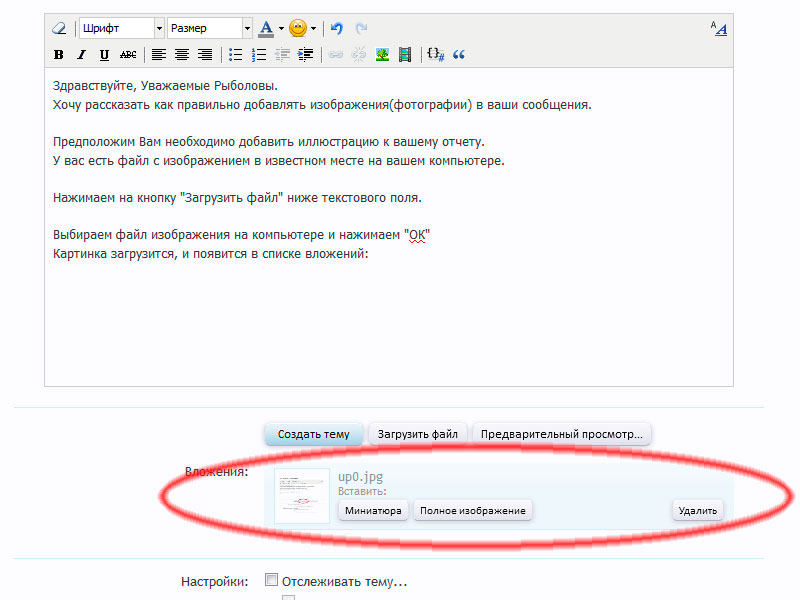The width and height of the screenshot is (800, 600).
Task: Click the remove formatting eraser icon
Action: [x=59, y=28]
